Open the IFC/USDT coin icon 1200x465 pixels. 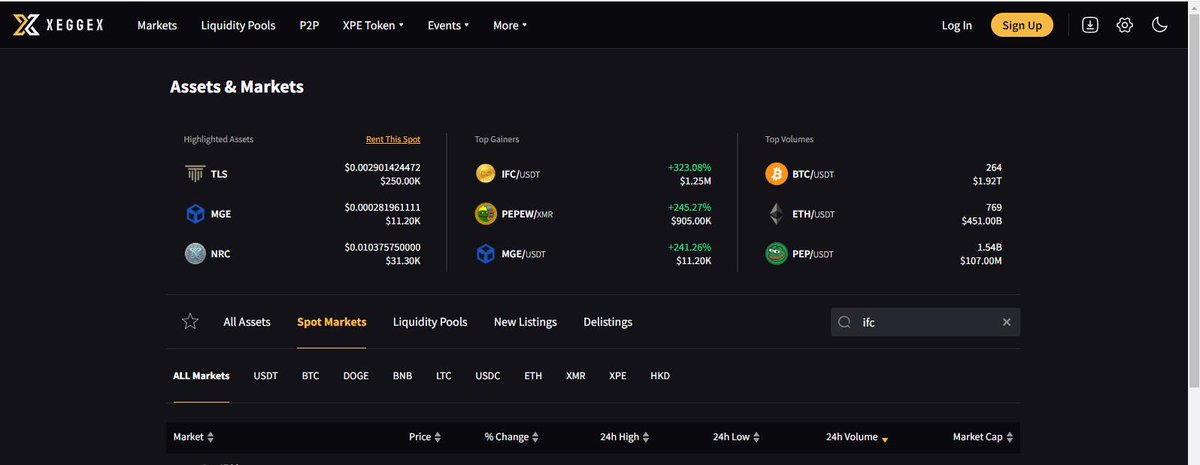[486, 174]
